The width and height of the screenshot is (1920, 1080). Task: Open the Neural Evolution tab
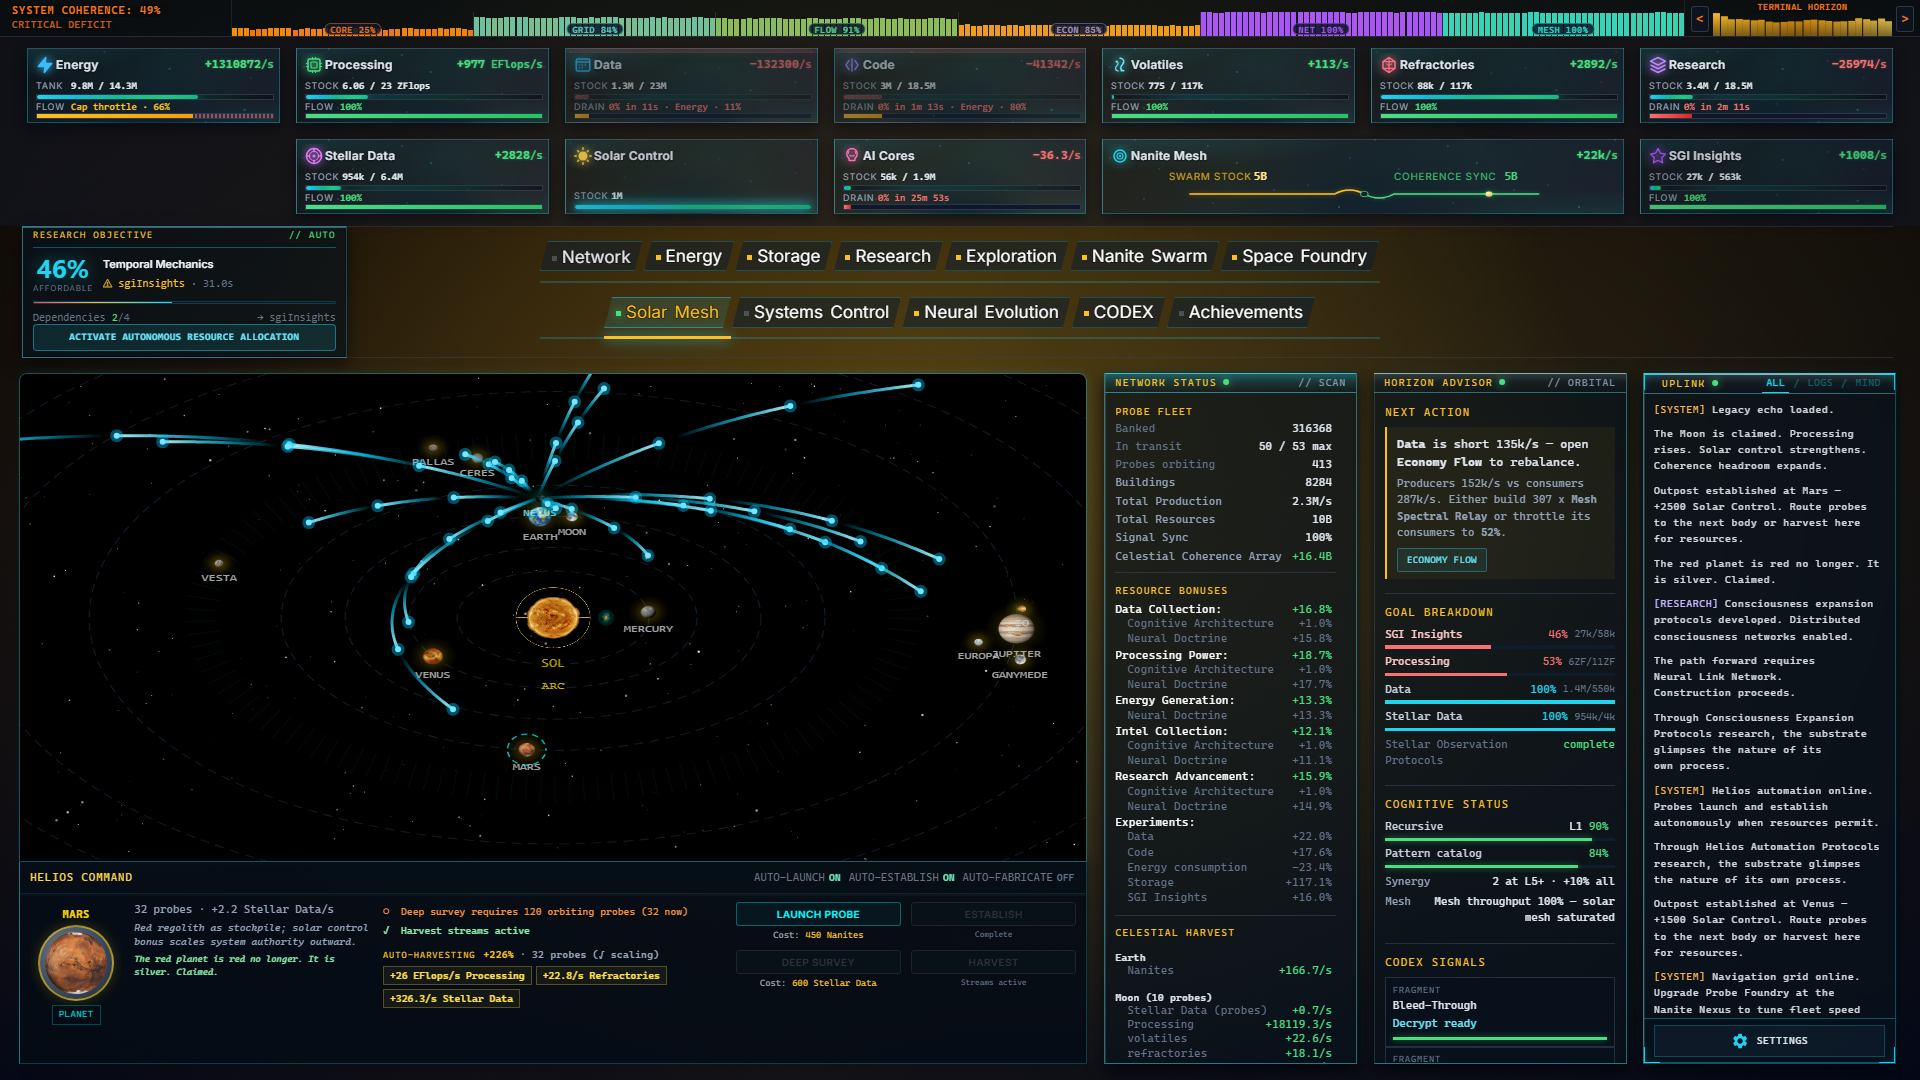[x=986, y=313]
